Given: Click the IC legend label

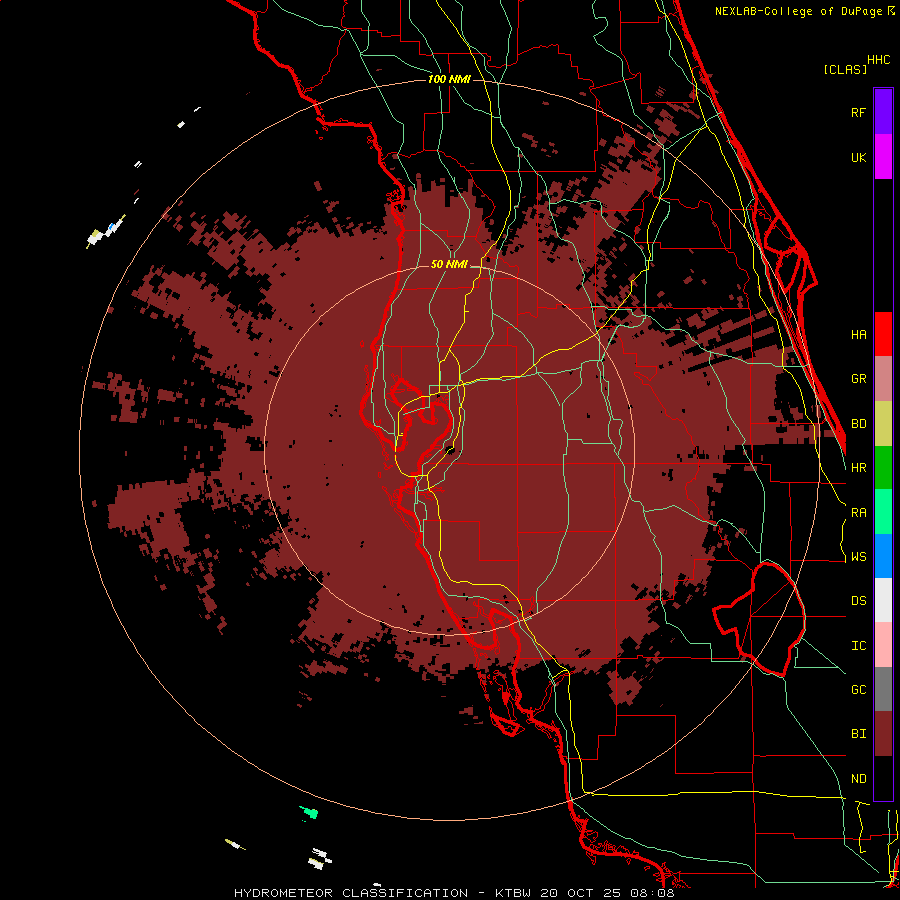Looking at the screenshot, I should tap(859, 646).
